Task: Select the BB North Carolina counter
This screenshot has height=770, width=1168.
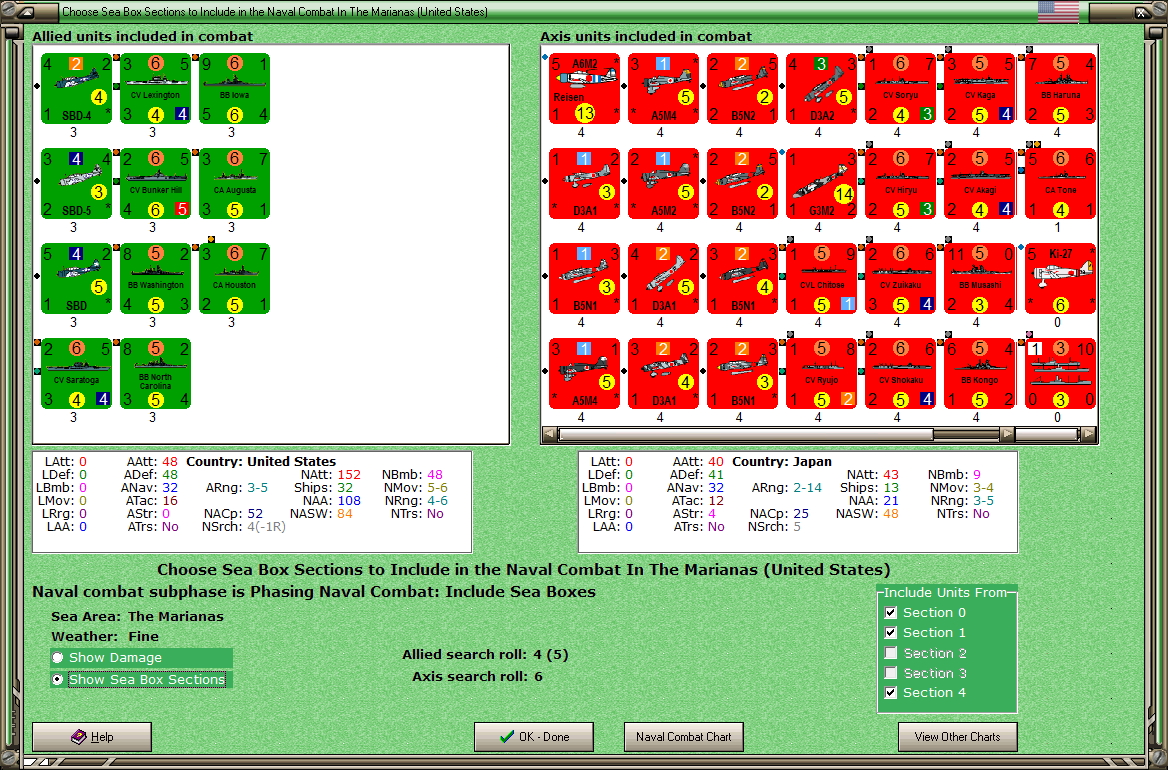Action: 156,374
